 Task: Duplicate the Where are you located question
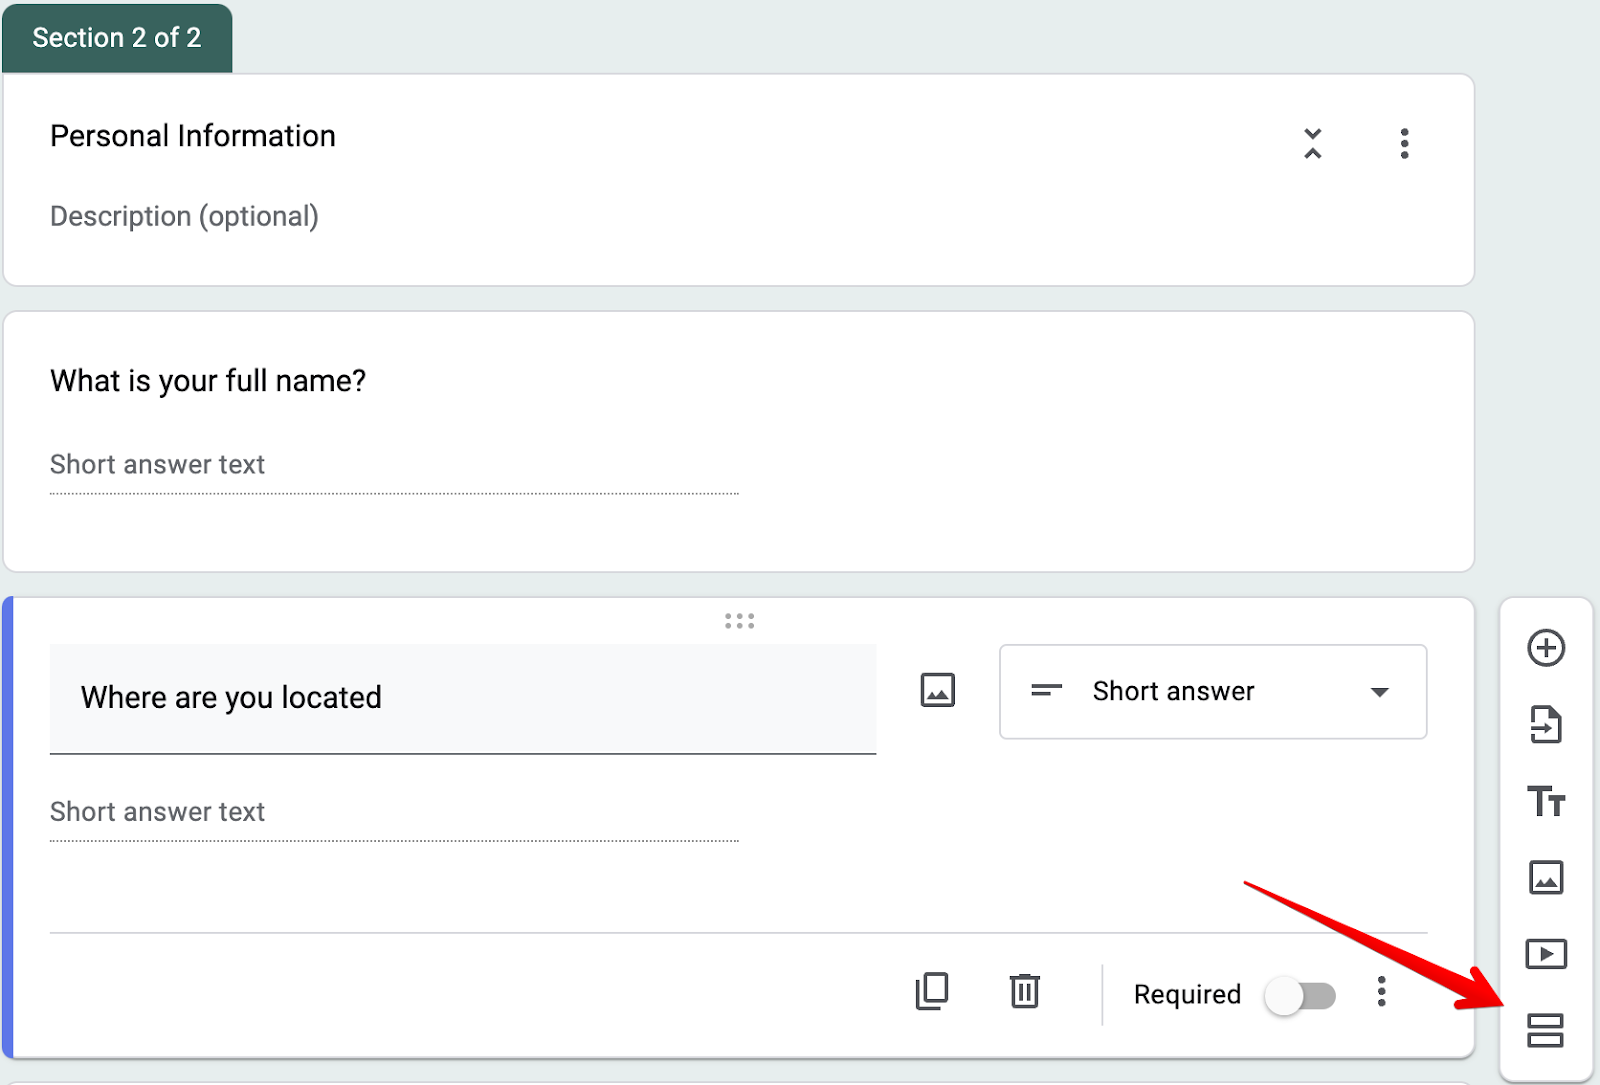pos(931,992)
